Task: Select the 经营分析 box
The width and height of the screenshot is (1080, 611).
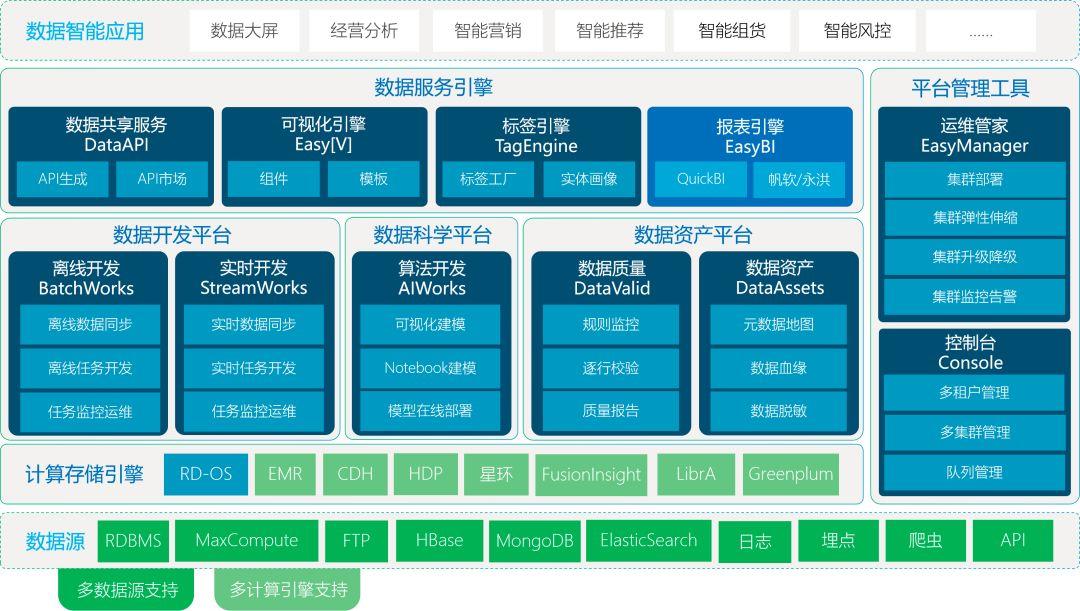Action: pos(364,31)
